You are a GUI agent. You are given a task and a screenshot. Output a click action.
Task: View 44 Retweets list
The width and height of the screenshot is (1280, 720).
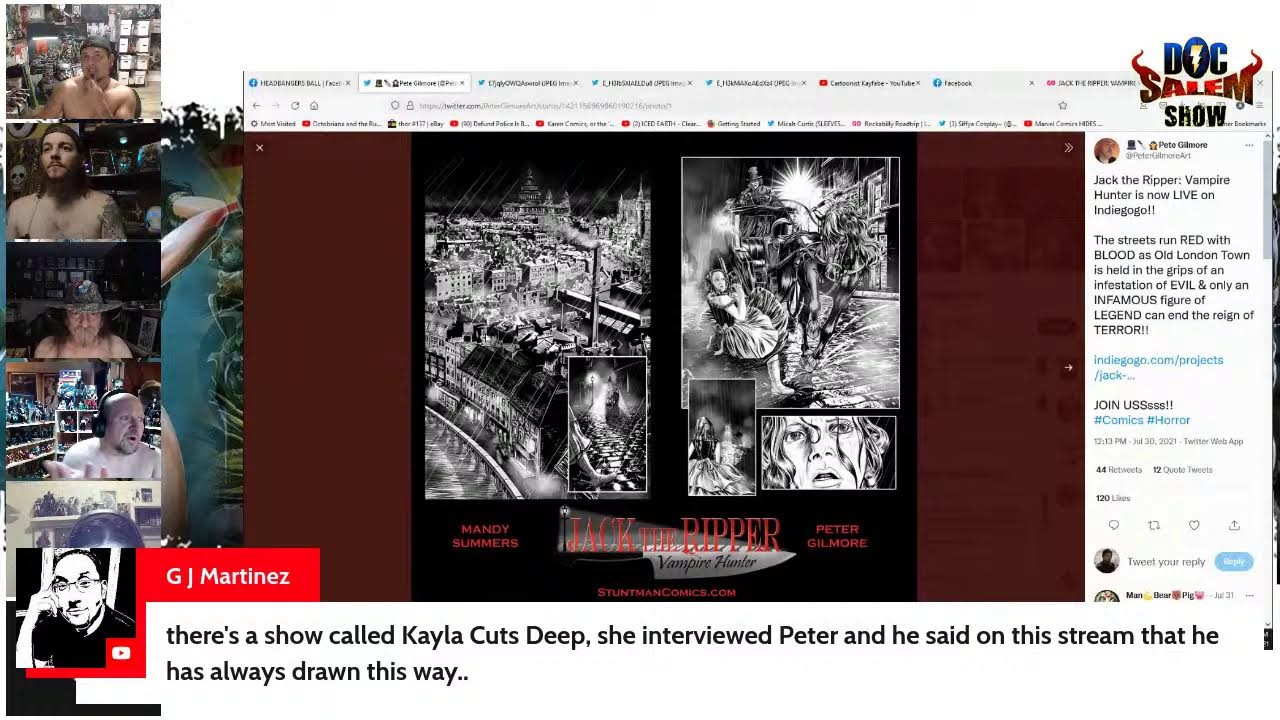coord(1118,470)
